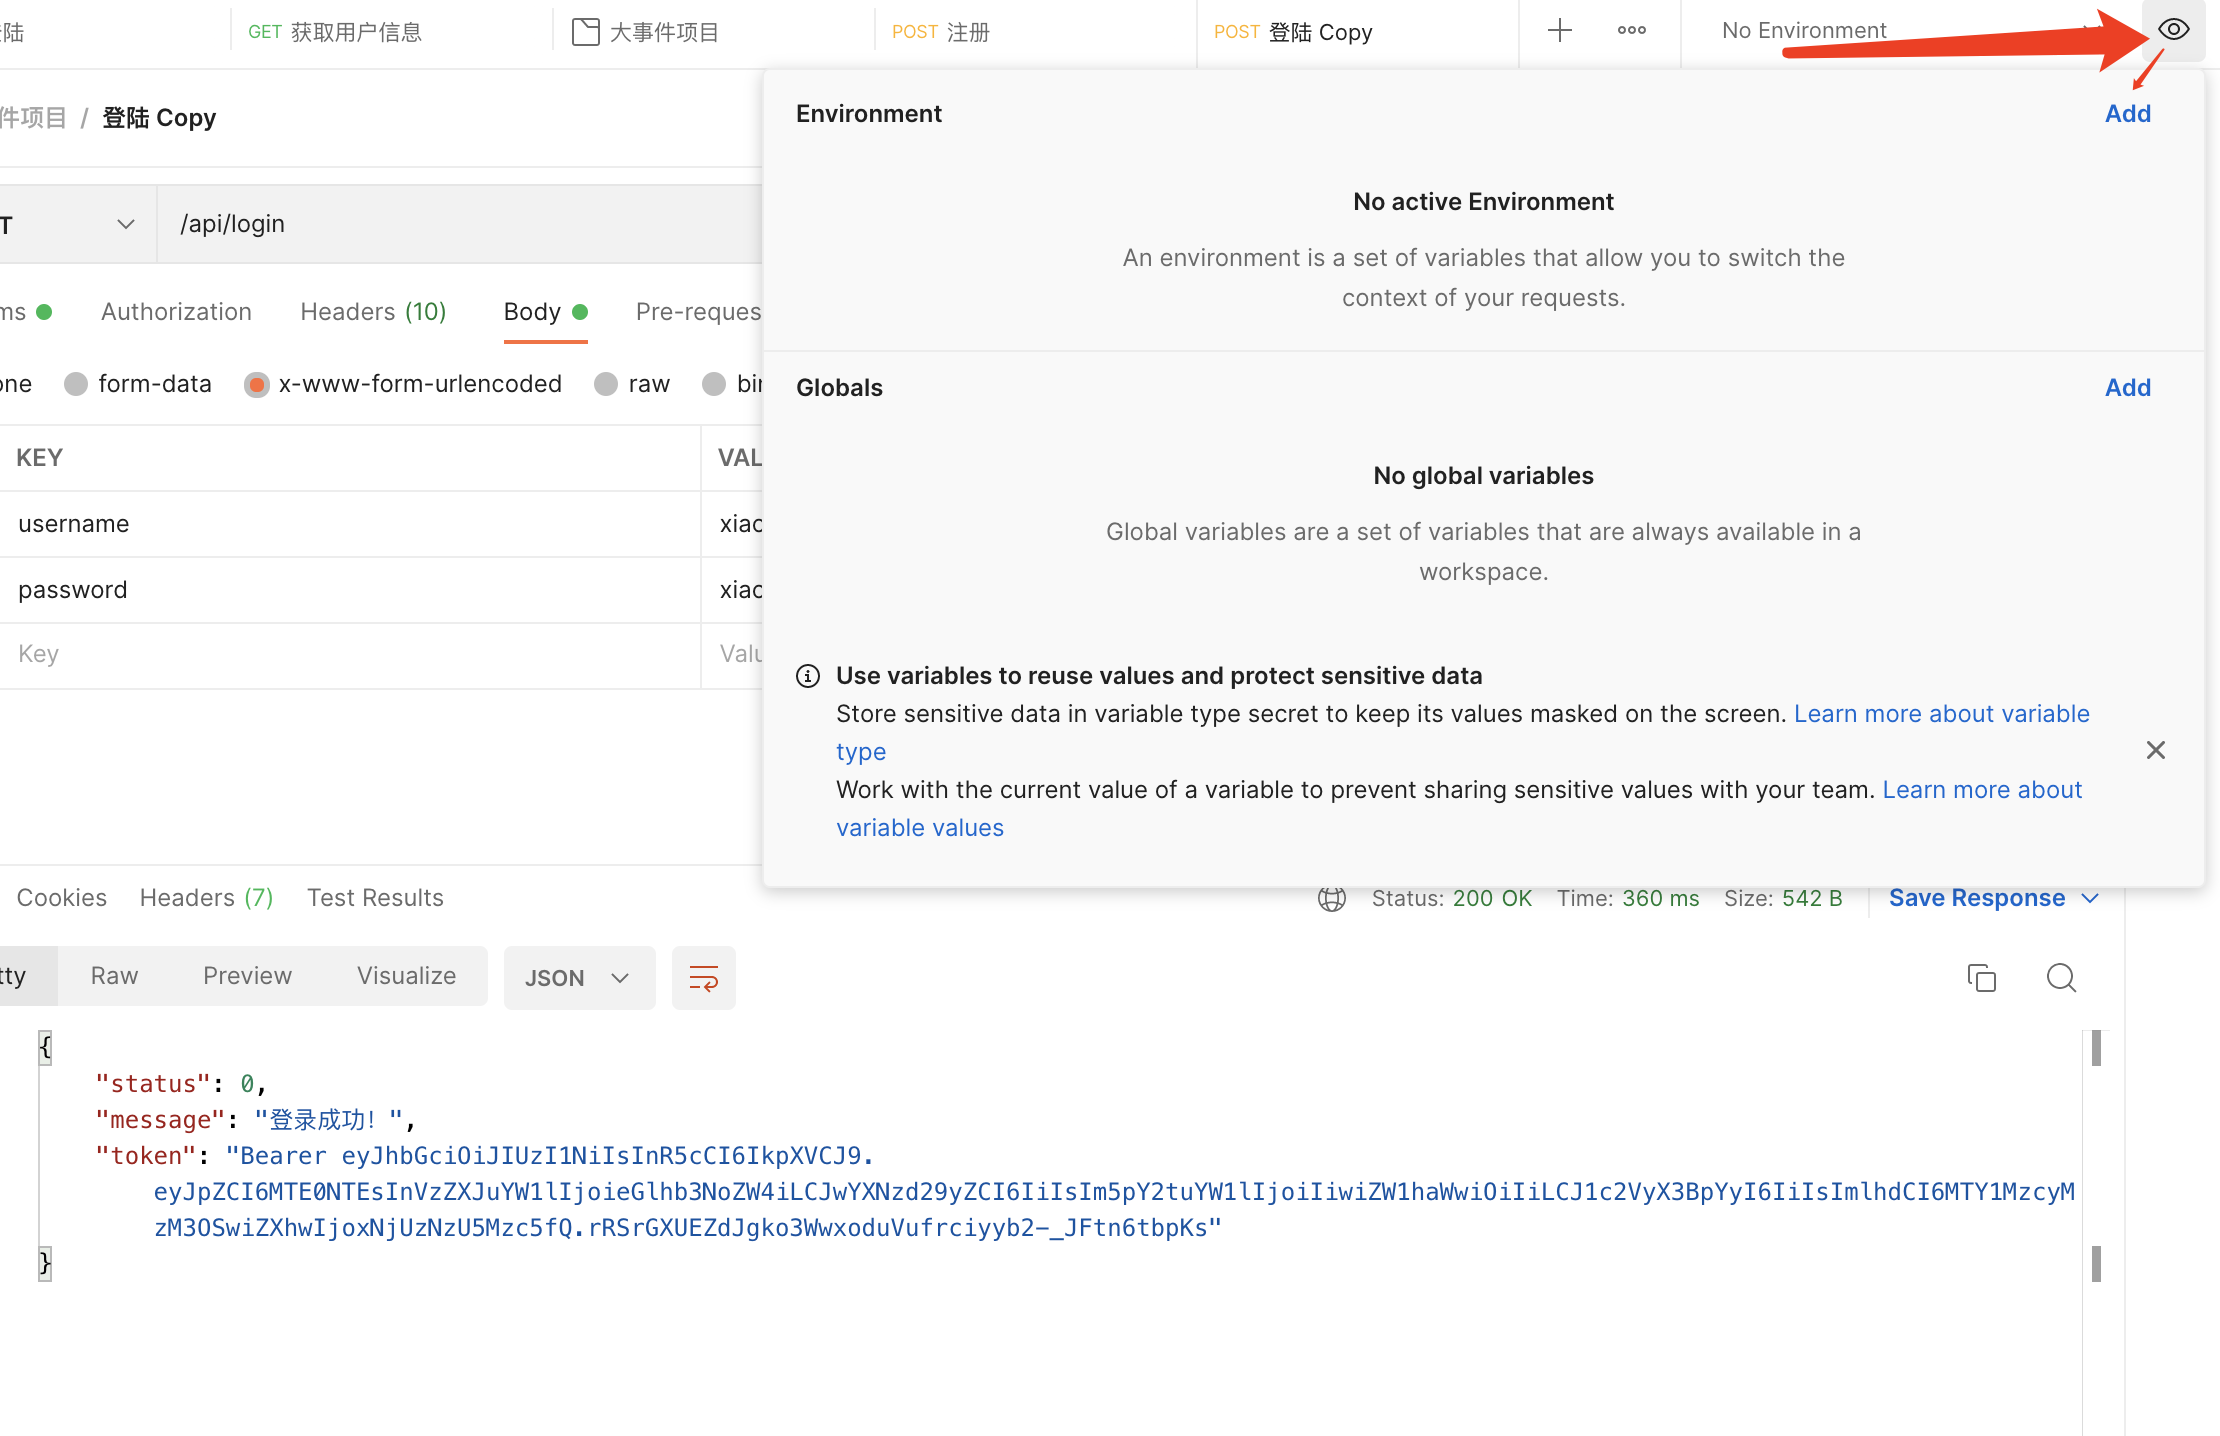Open the environment quick look eye icon
Viewport: 2220px width, 1436px height.
(2172, 30)
